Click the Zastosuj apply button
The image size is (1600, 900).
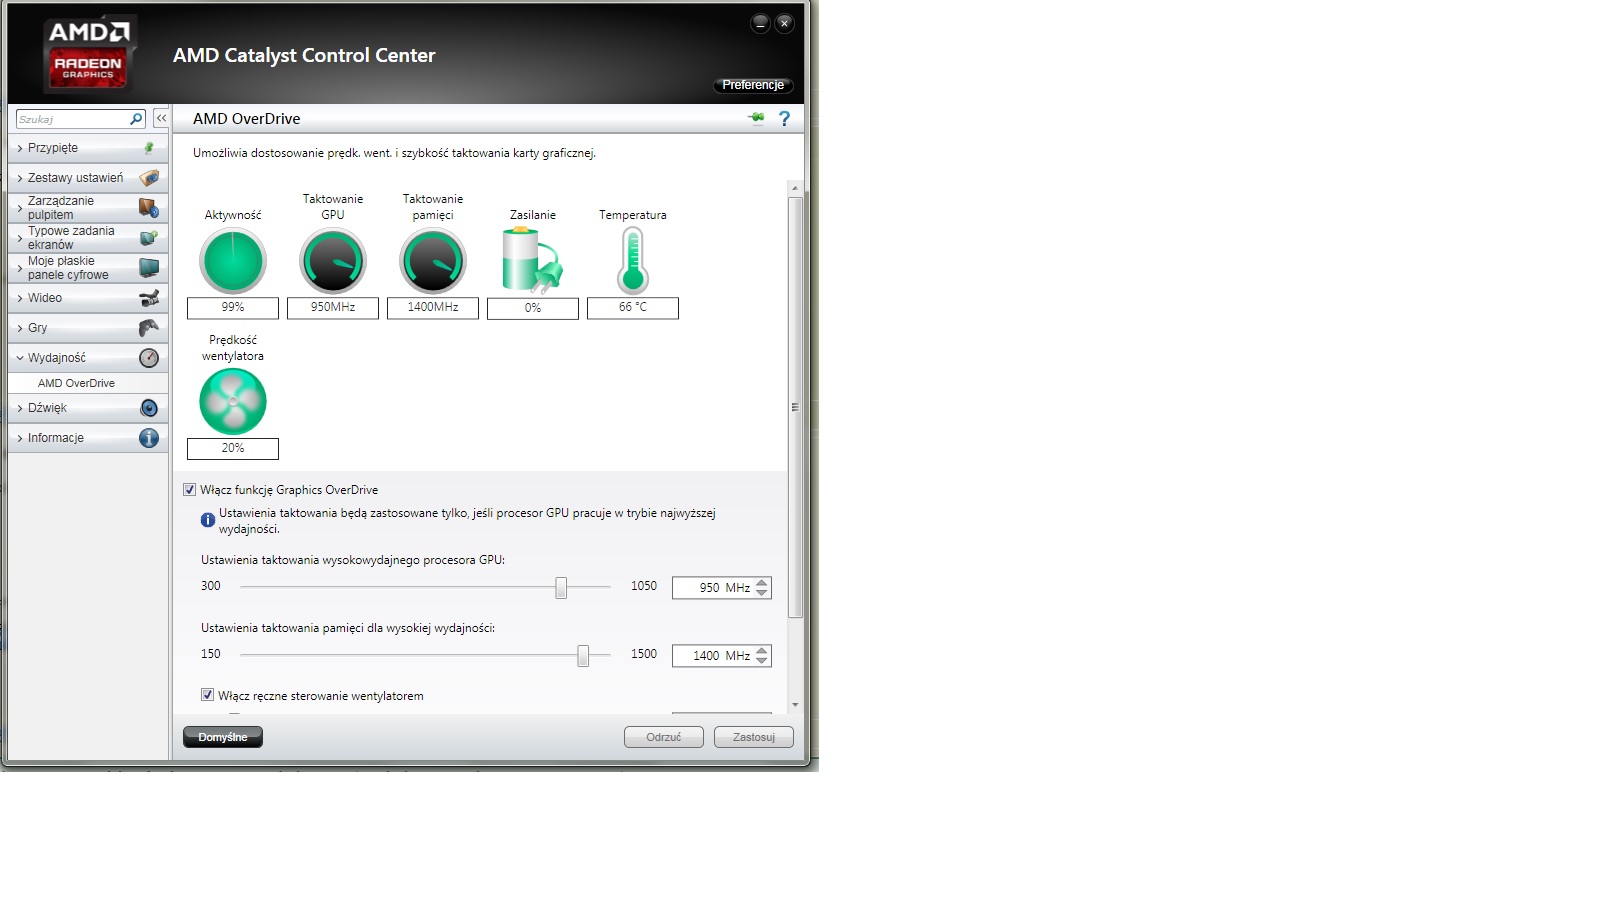[754, 737]
